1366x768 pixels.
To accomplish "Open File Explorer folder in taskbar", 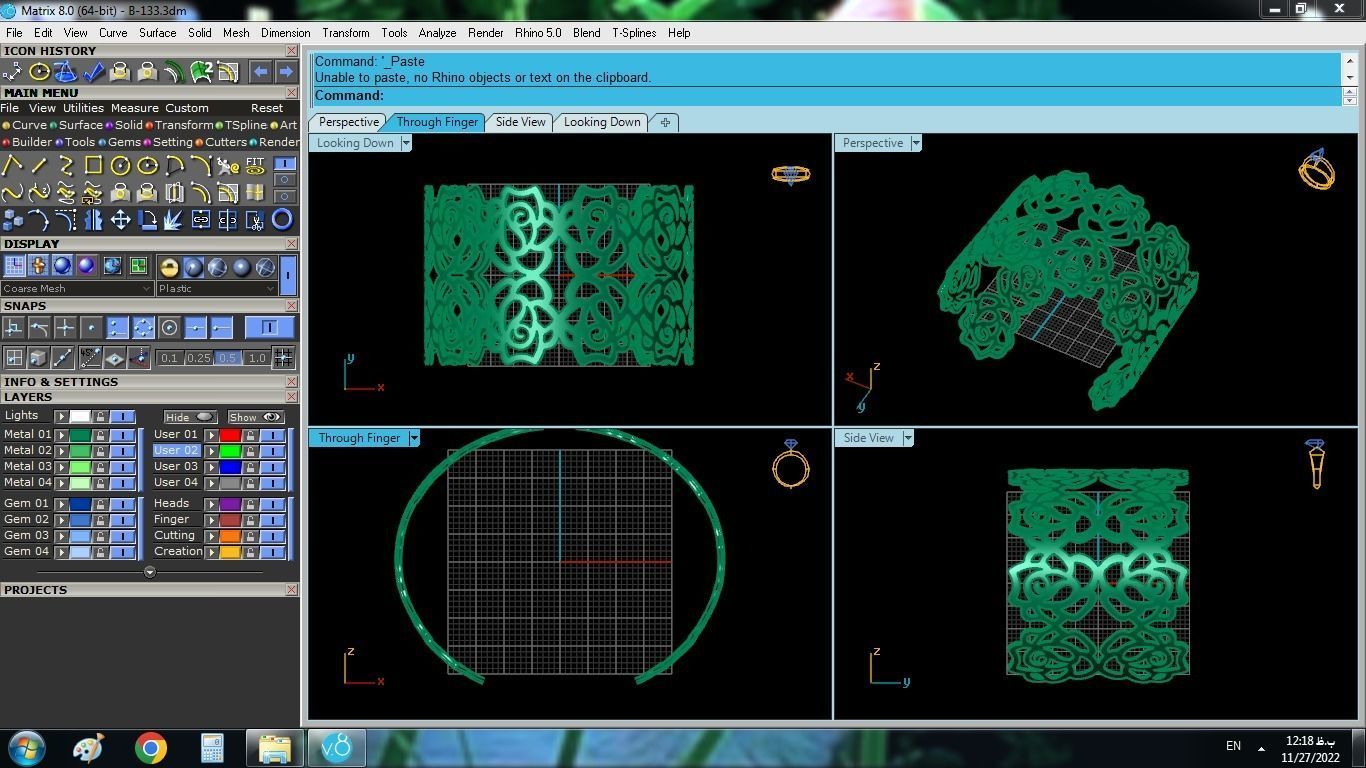I will click(274, 748).
